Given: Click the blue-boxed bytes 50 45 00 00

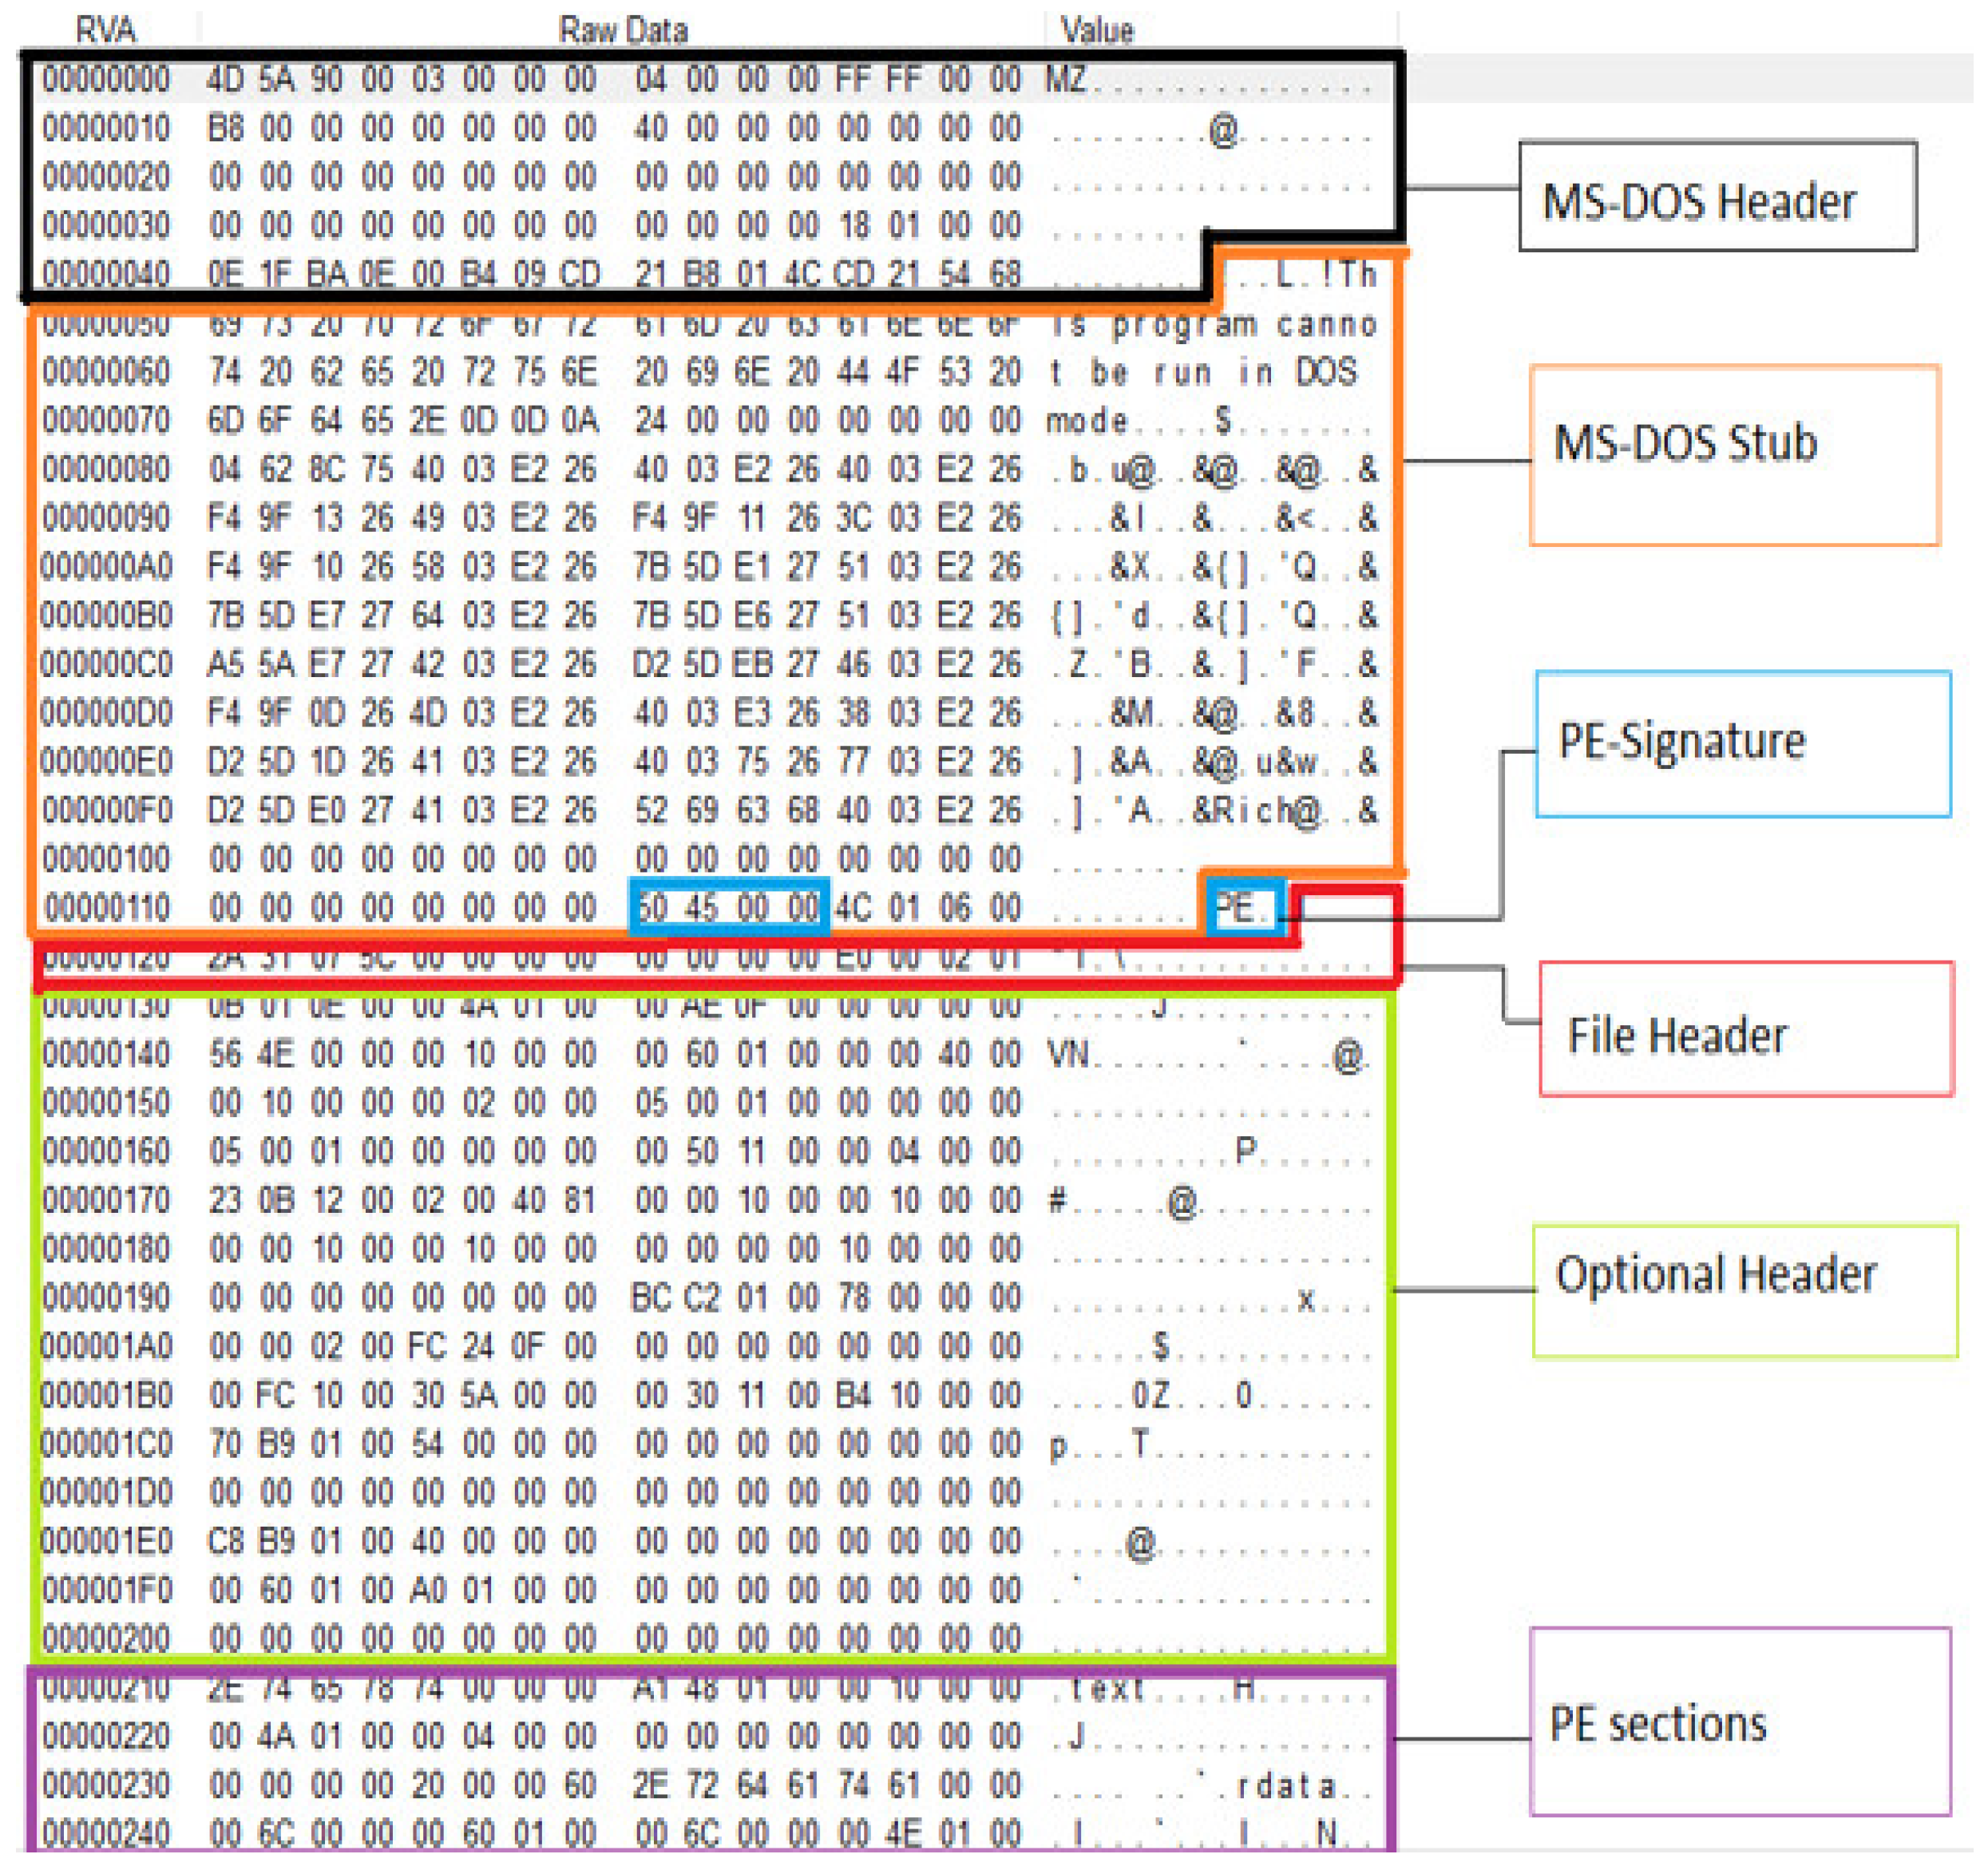Looking at the screenshot, I should pos(728,907).
